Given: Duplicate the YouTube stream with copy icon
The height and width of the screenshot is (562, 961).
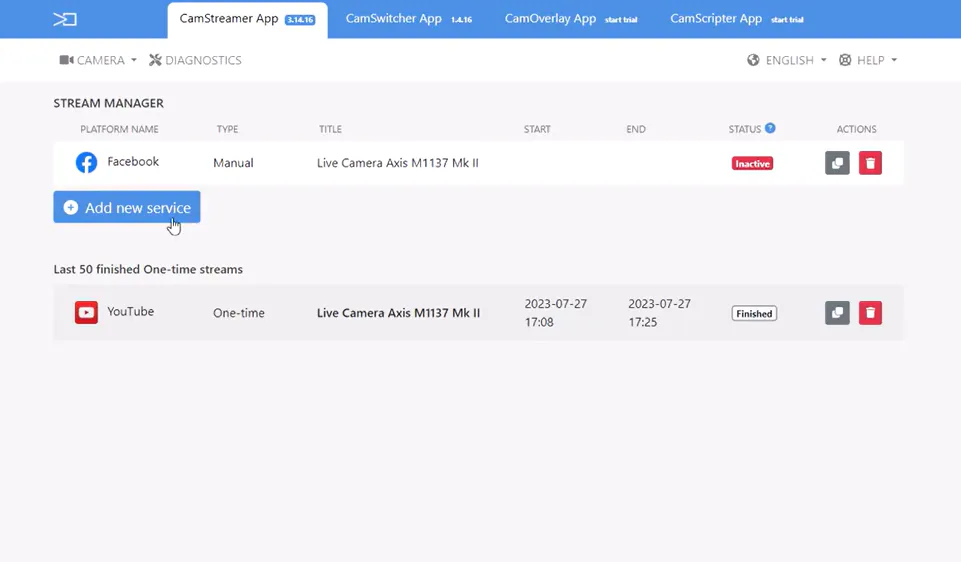Looking at the screenshot, I should 837,313.
